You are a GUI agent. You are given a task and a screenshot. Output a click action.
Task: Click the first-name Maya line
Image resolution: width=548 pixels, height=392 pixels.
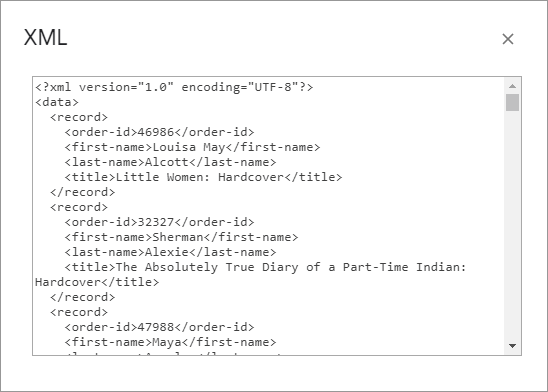[x=170, y=342]
